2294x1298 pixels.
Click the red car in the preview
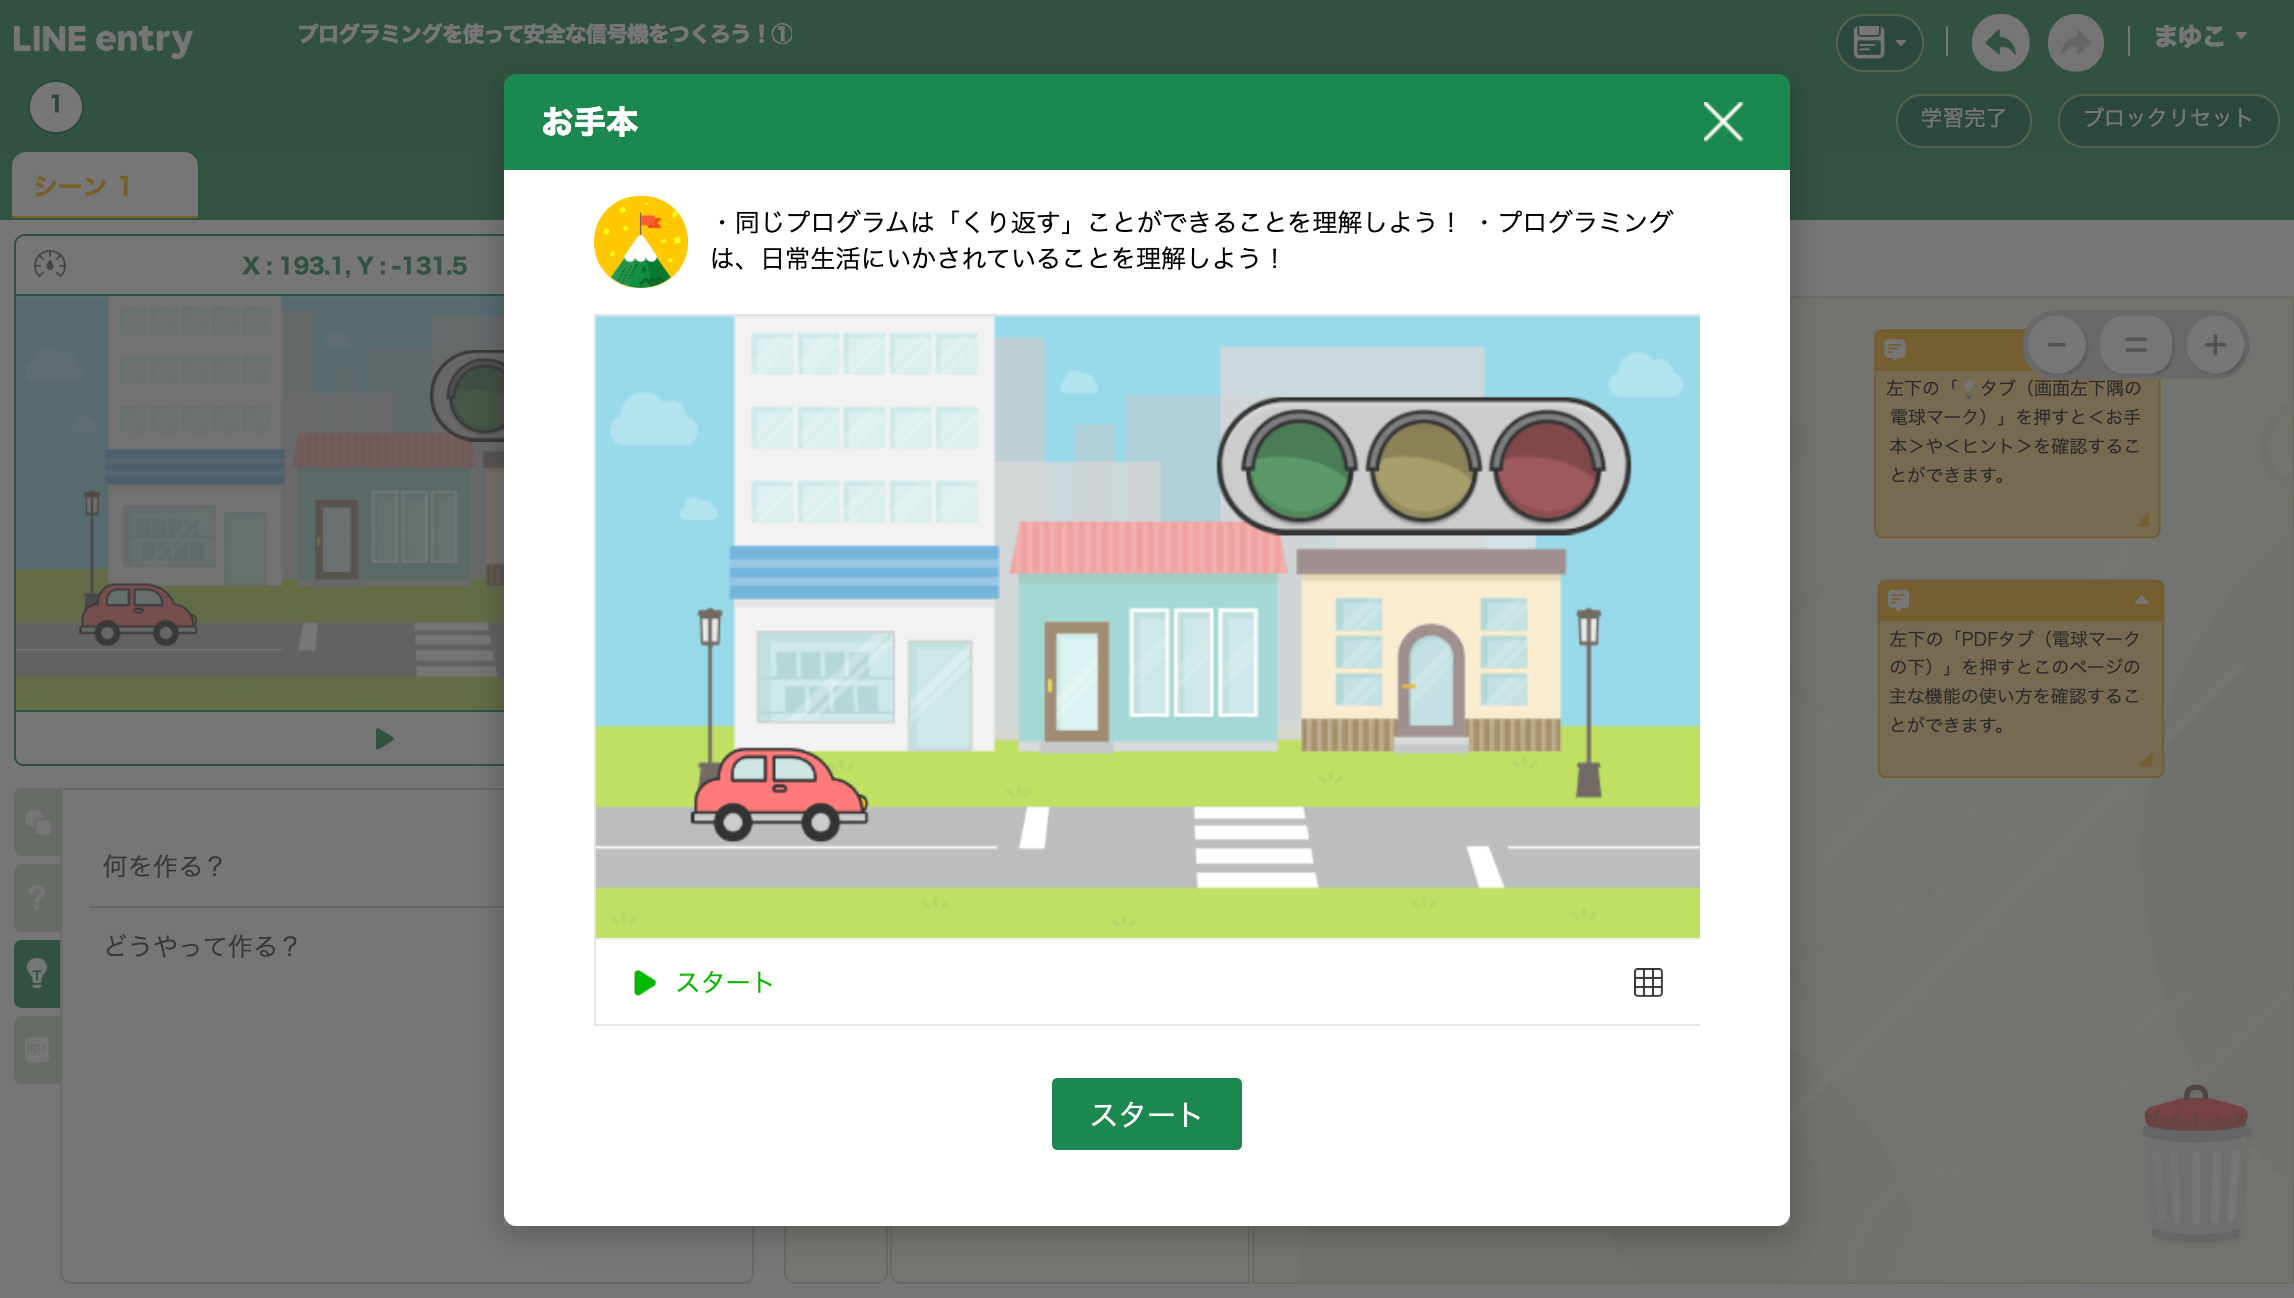click(x=779, y=794)
